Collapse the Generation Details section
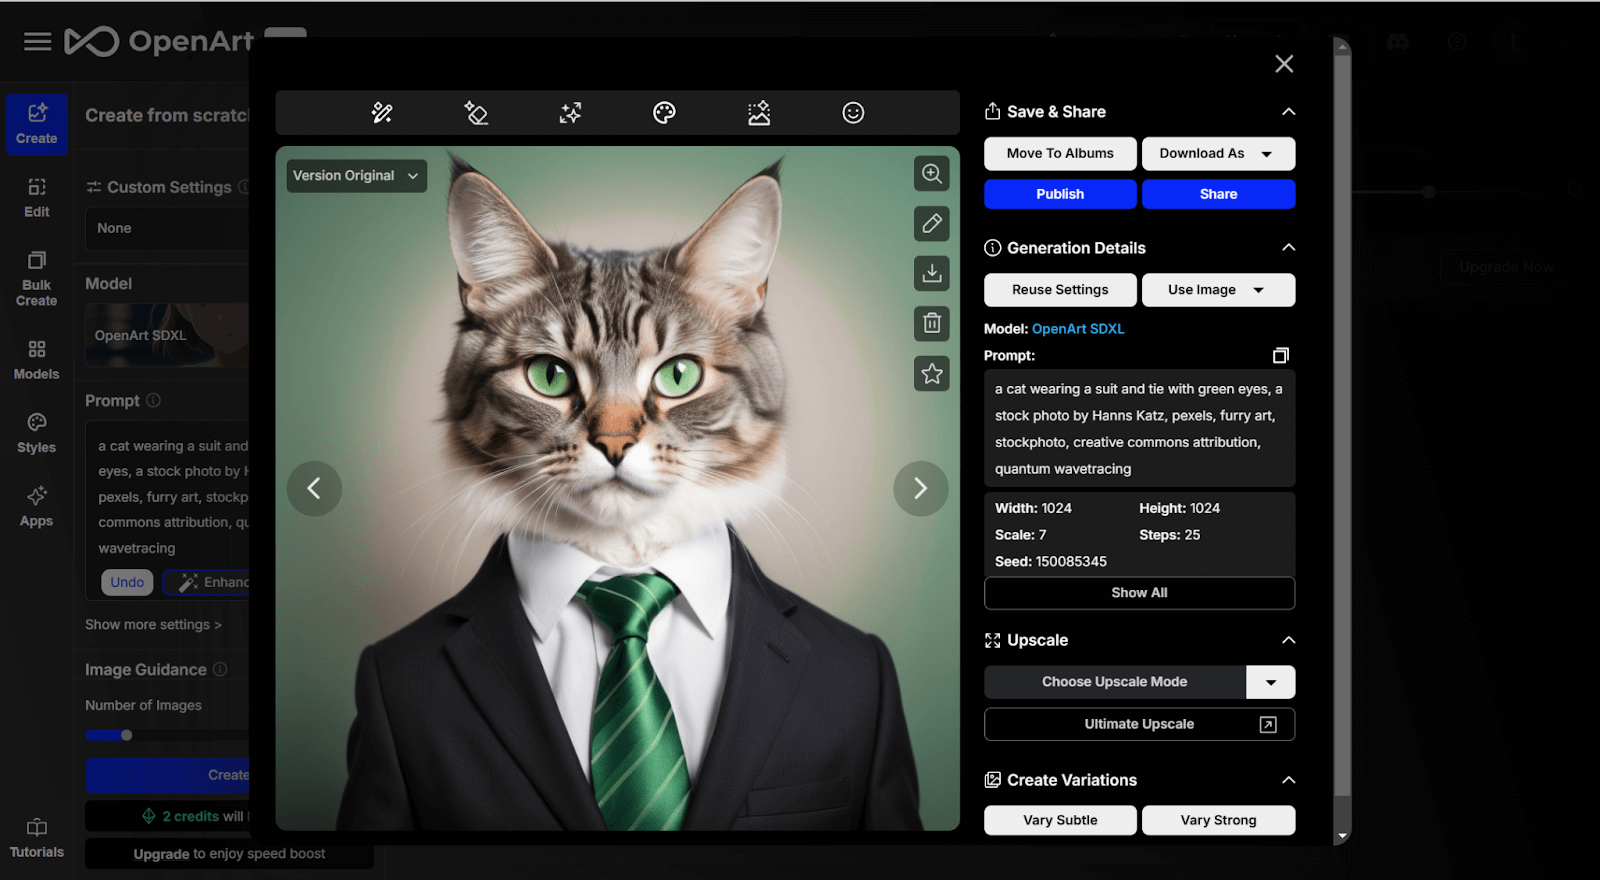 [x=1288, y=247]
